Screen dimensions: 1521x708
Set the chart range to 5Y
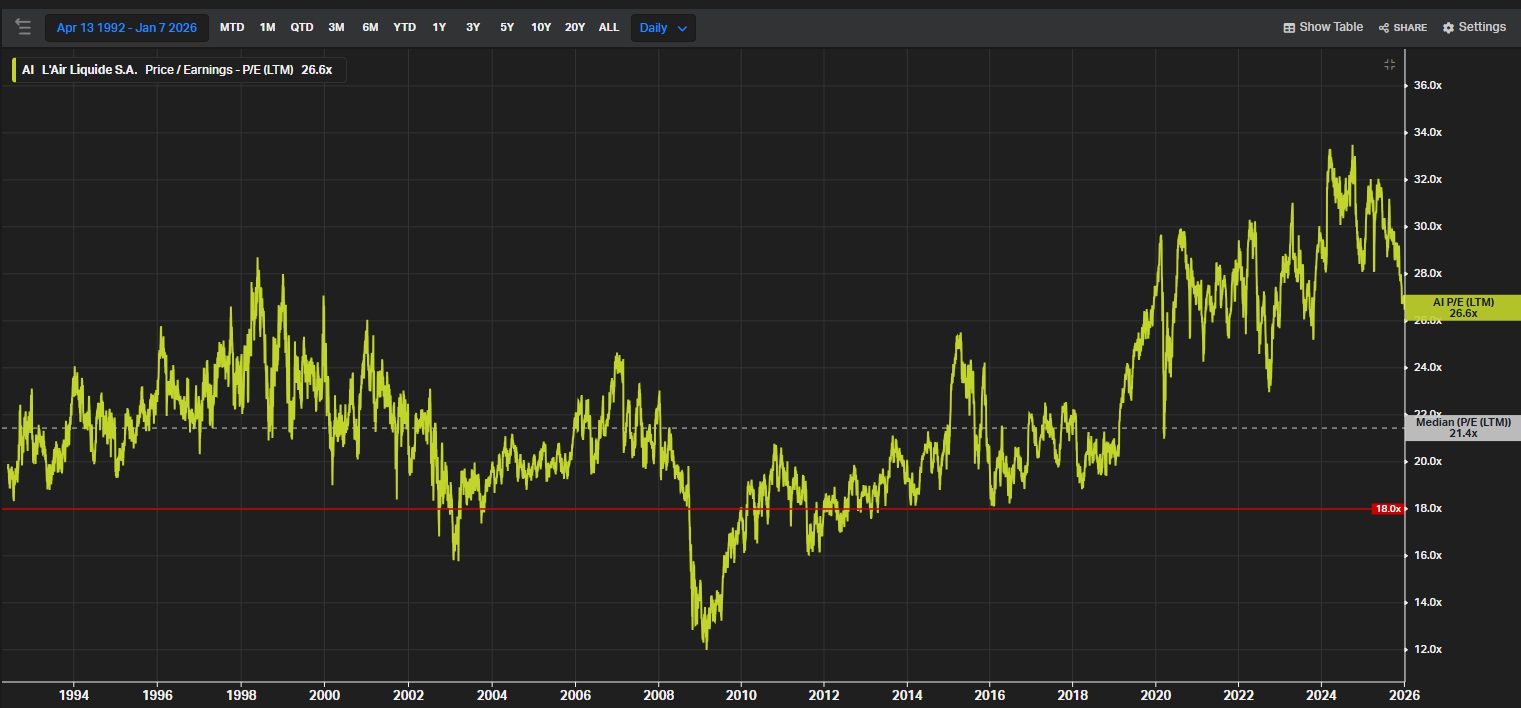pos(507,28)
